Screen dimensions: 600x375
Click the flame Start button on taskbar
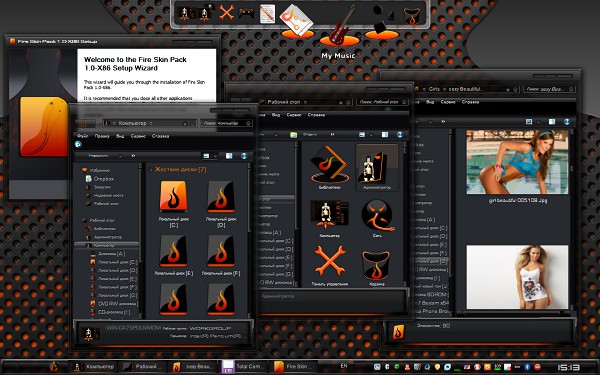54,367
